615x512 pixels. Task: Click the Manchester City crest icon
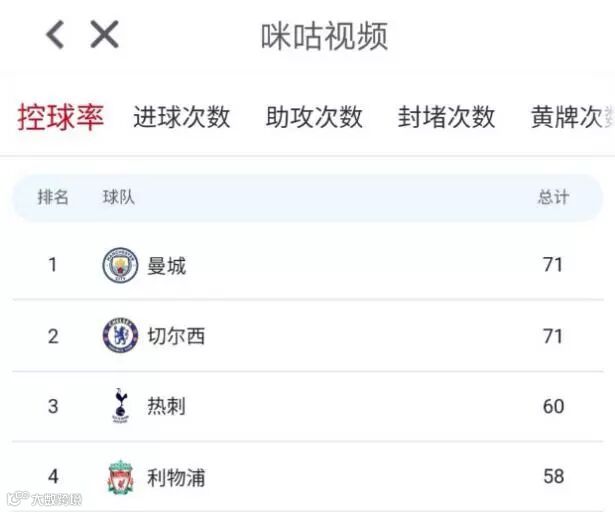[x=120, y=265]
